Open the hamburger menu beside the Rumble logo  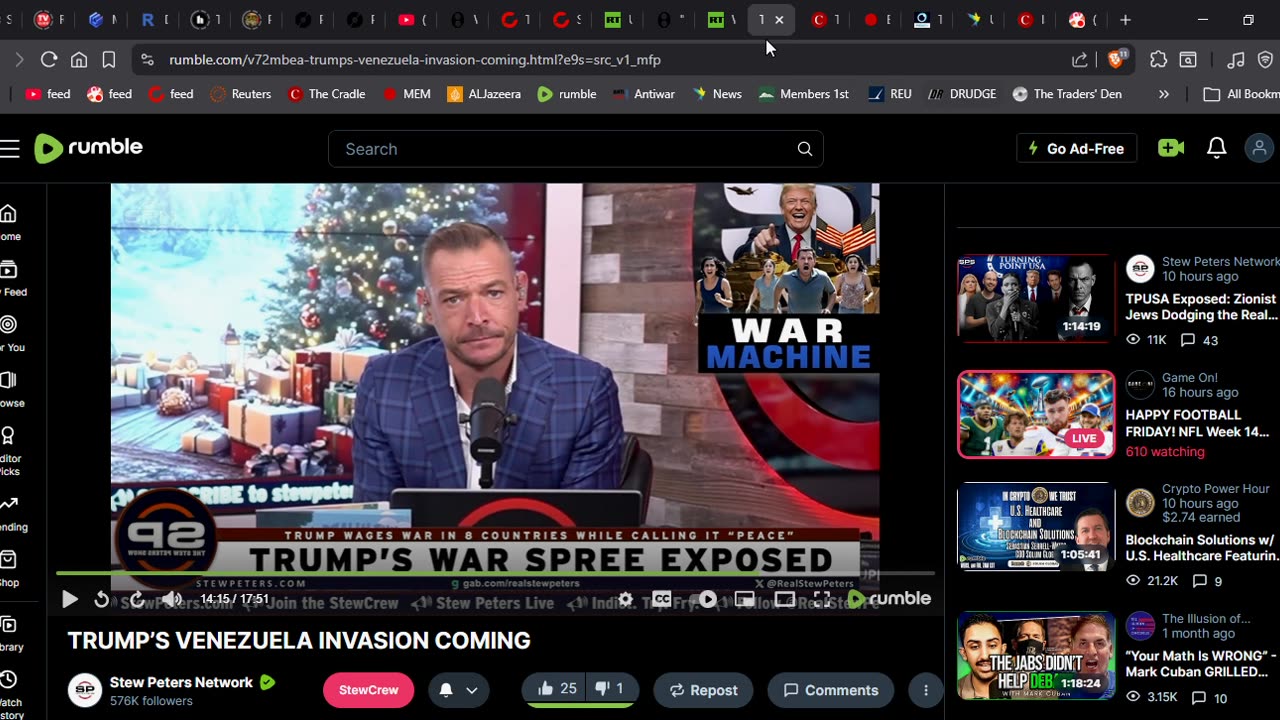(x=10, y=149)
